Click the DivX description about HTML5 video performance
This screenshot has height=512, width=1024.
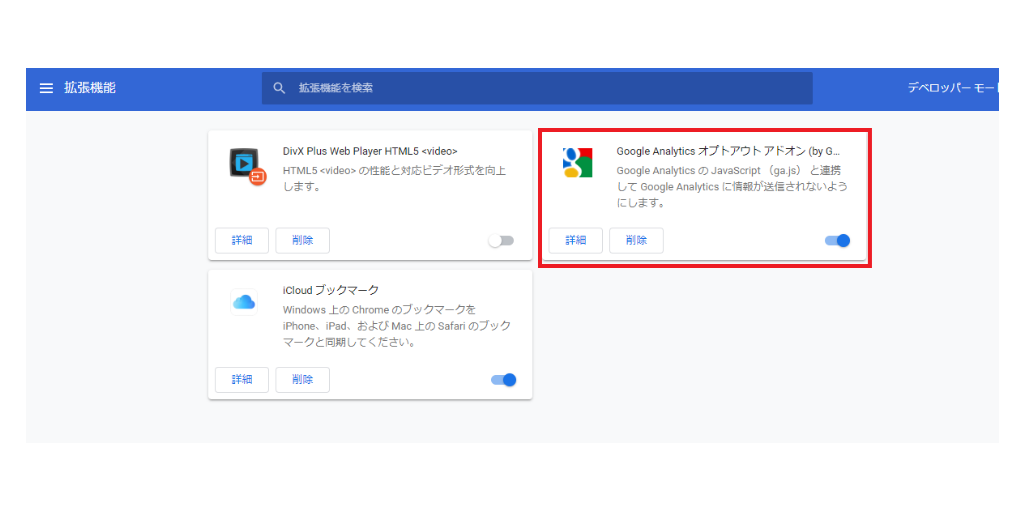[394, 180]
